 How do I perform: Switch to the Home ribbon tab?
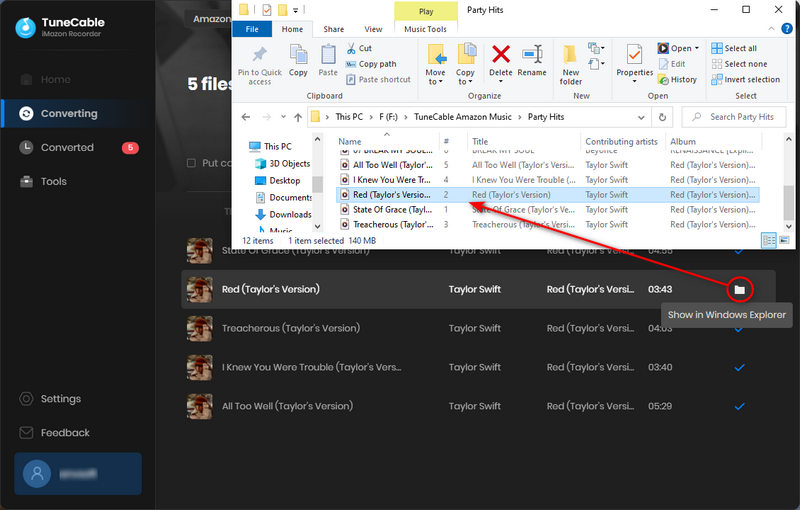(x=292, y=29)
